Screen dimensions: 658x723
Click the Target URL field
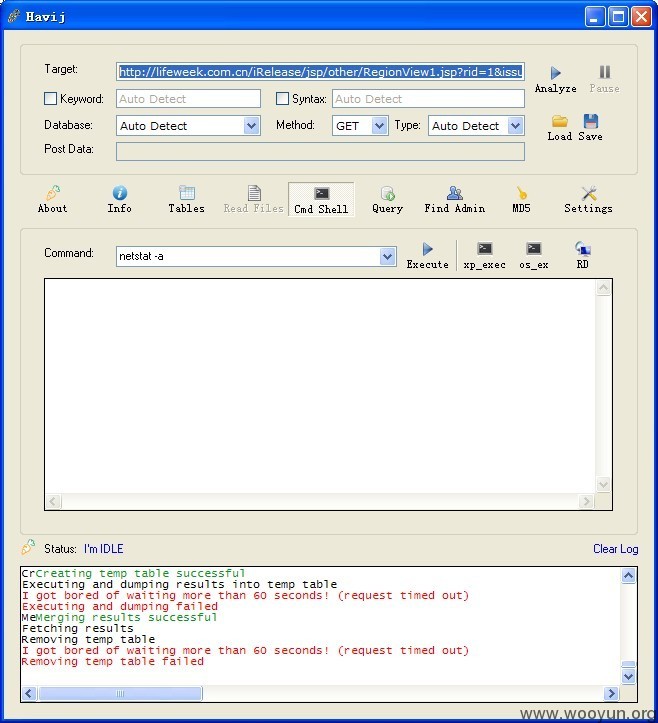click(320, 72)
